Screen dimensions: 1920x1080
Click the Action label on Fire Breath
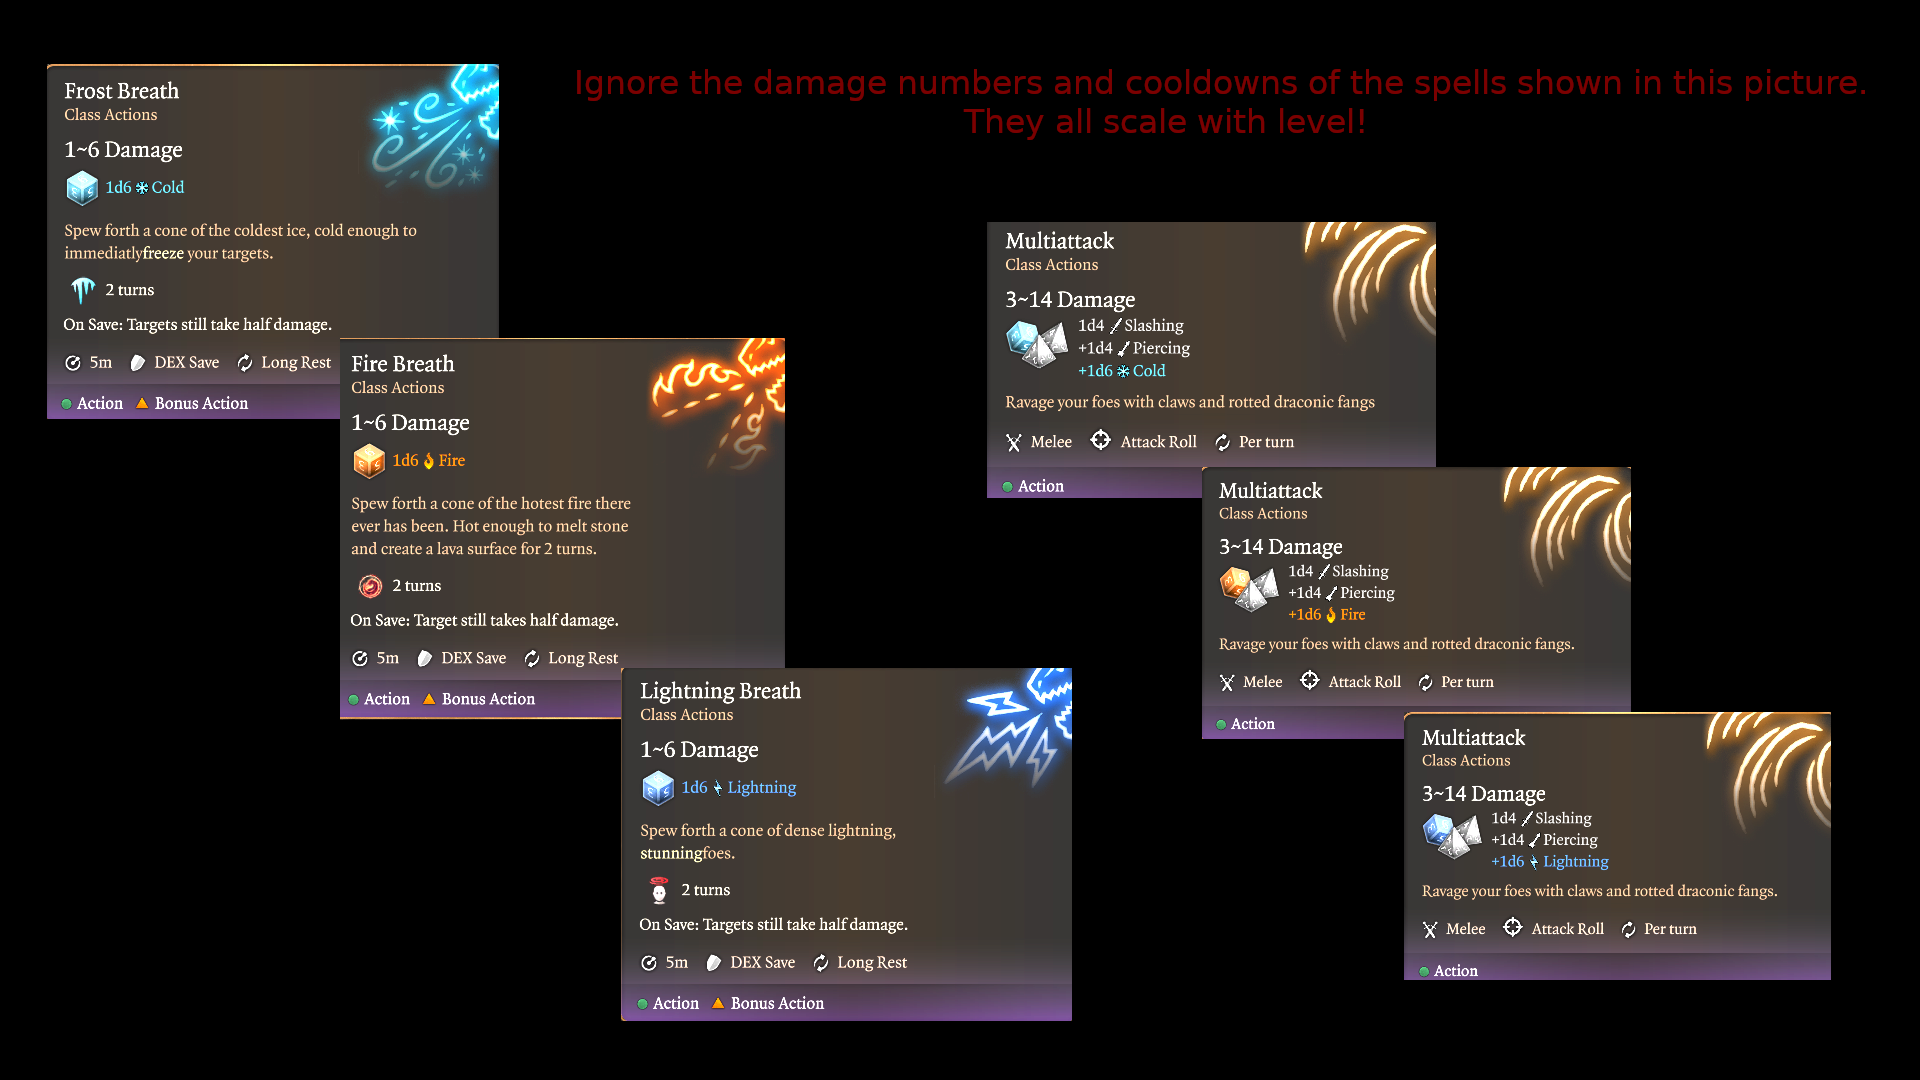pos(387,699)
